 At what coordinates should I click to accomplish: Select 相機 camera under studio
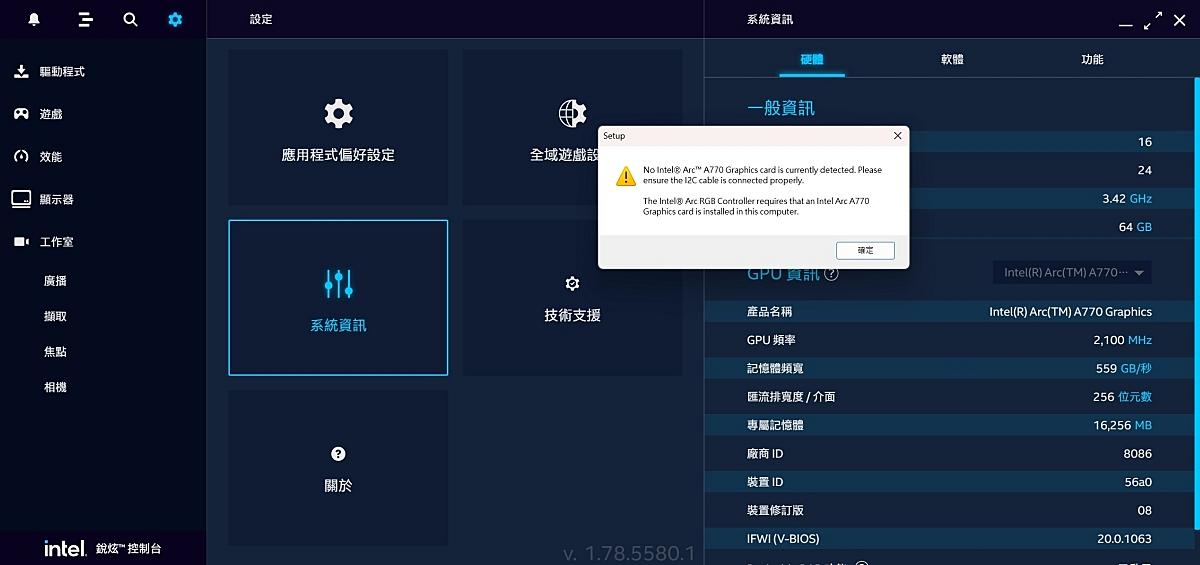[x=55, y=387]
